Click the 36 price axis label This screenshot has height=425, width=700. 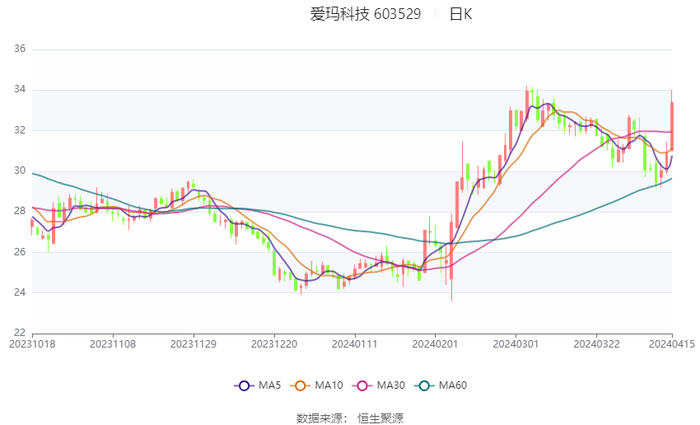coord(20,49)
